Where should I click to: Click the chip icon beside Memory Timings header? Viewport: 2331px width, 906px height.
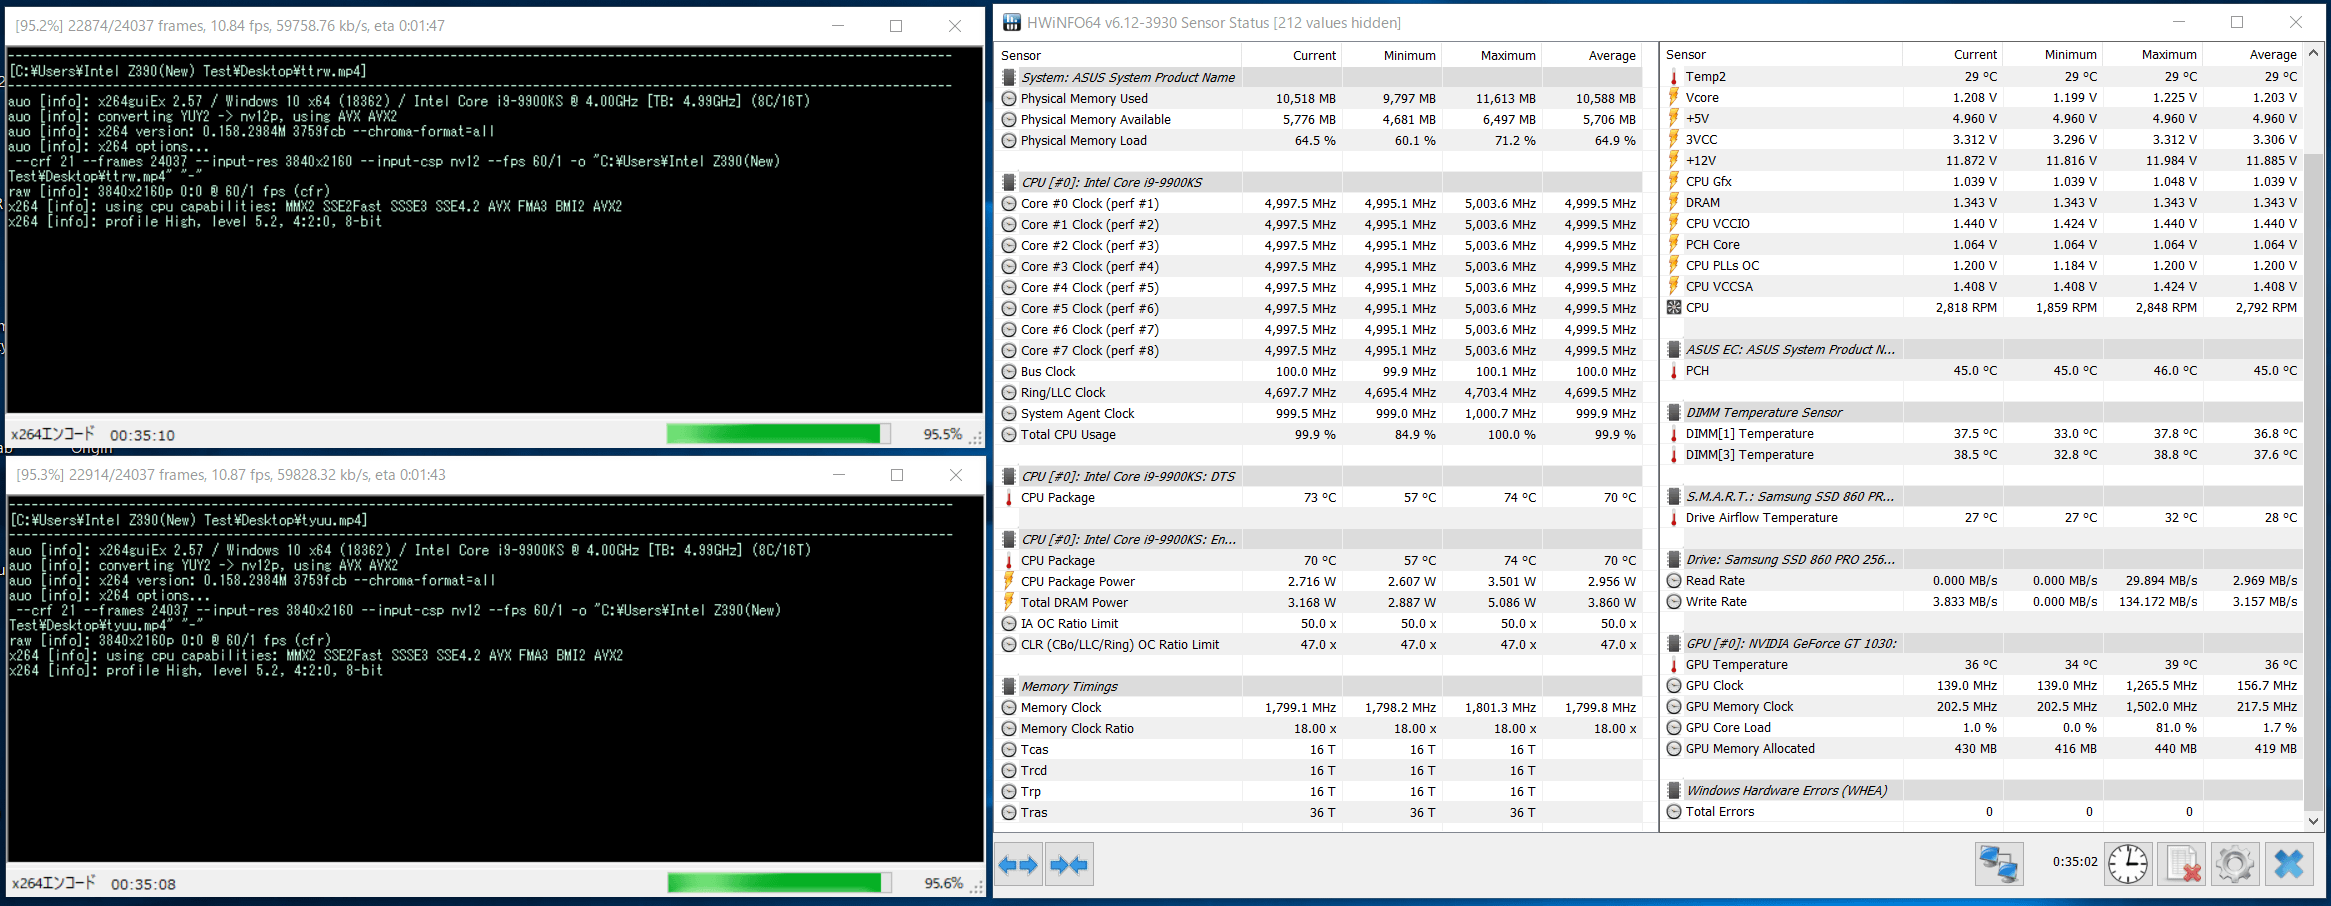click(1009, 686)
